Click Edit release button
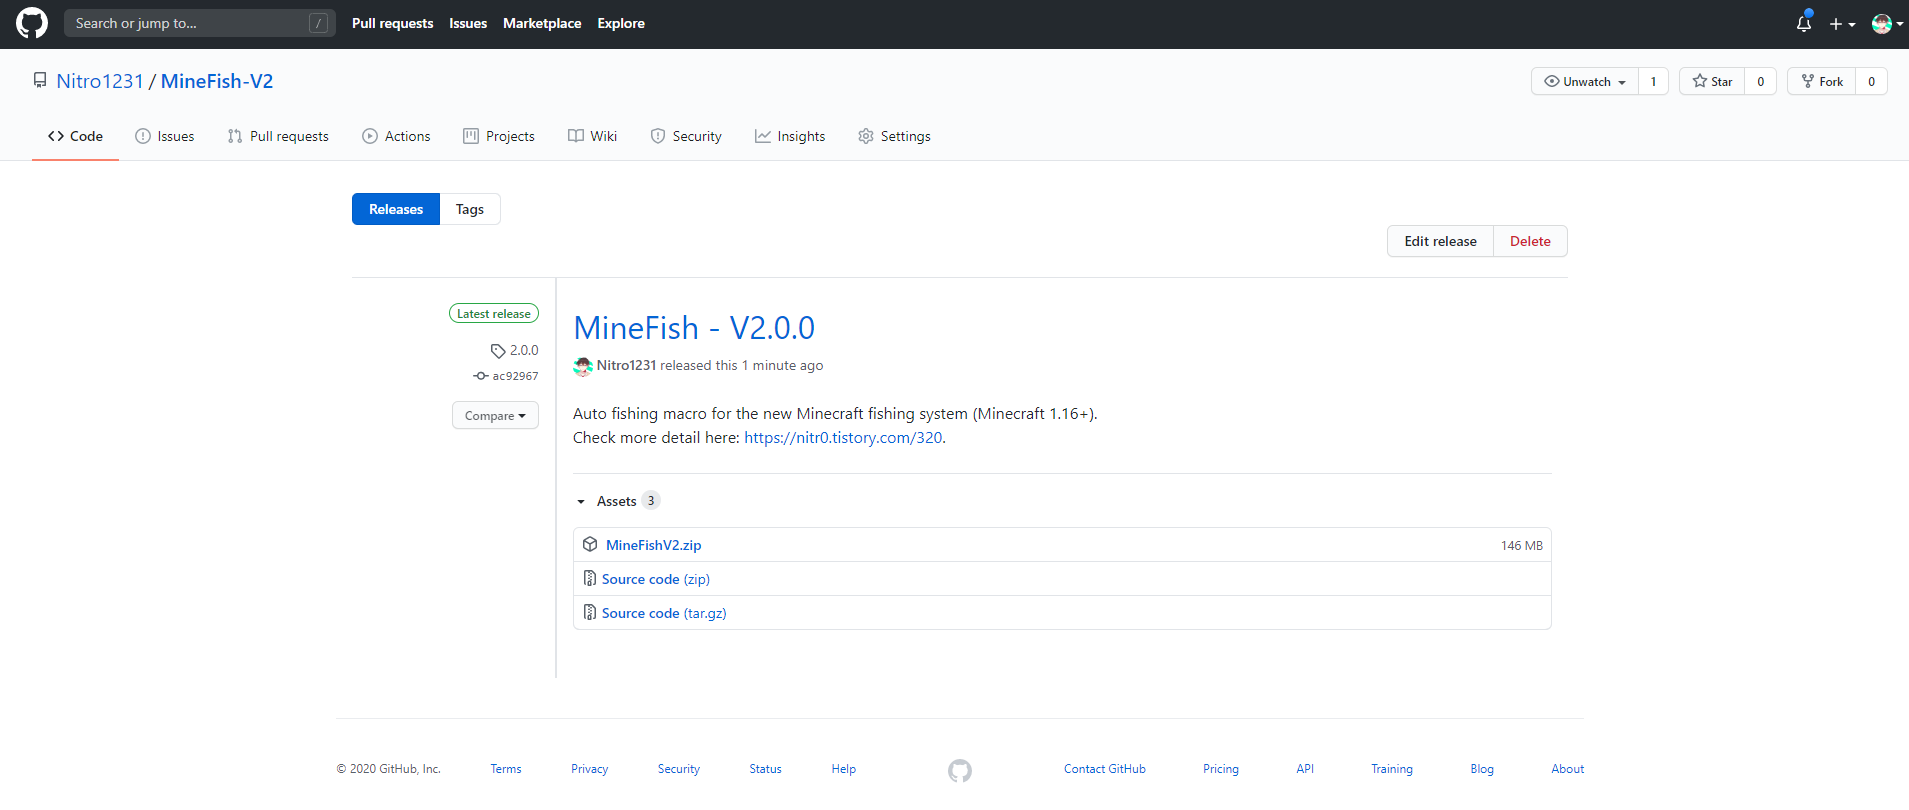 [x=1440, y=241]
